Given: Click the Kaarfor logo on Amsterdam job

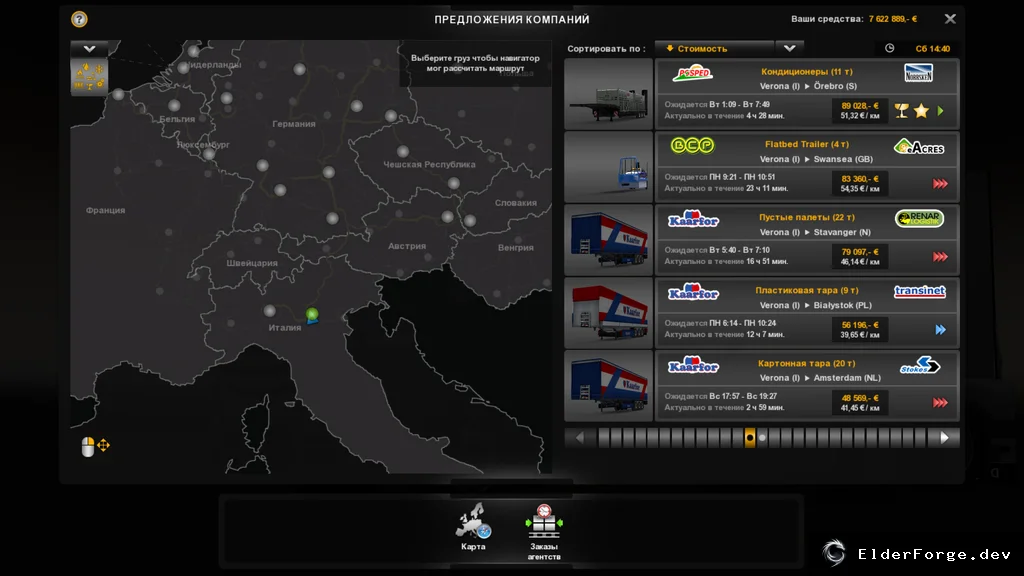Looking at the screenshot, I should click(693, 364).
